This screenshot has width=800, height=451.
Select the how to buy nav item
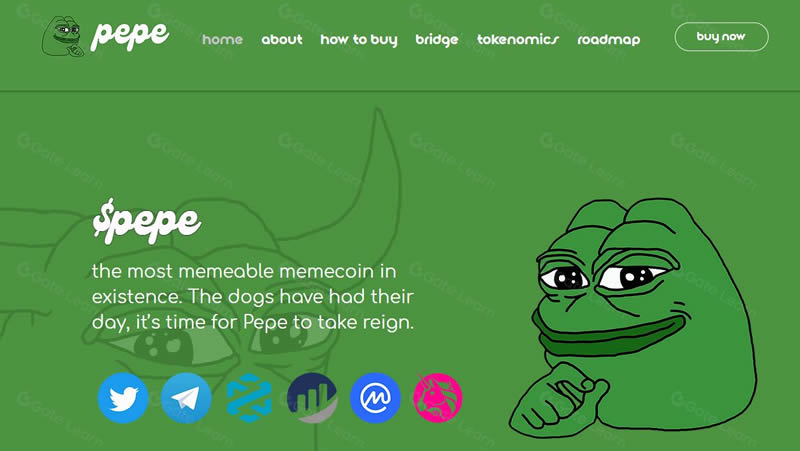(x=359, y=40)
